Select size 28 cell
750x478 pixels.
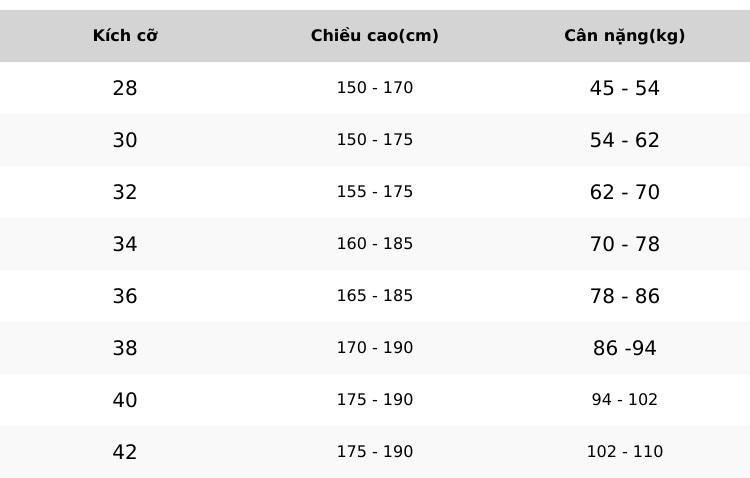coord(125,88)
